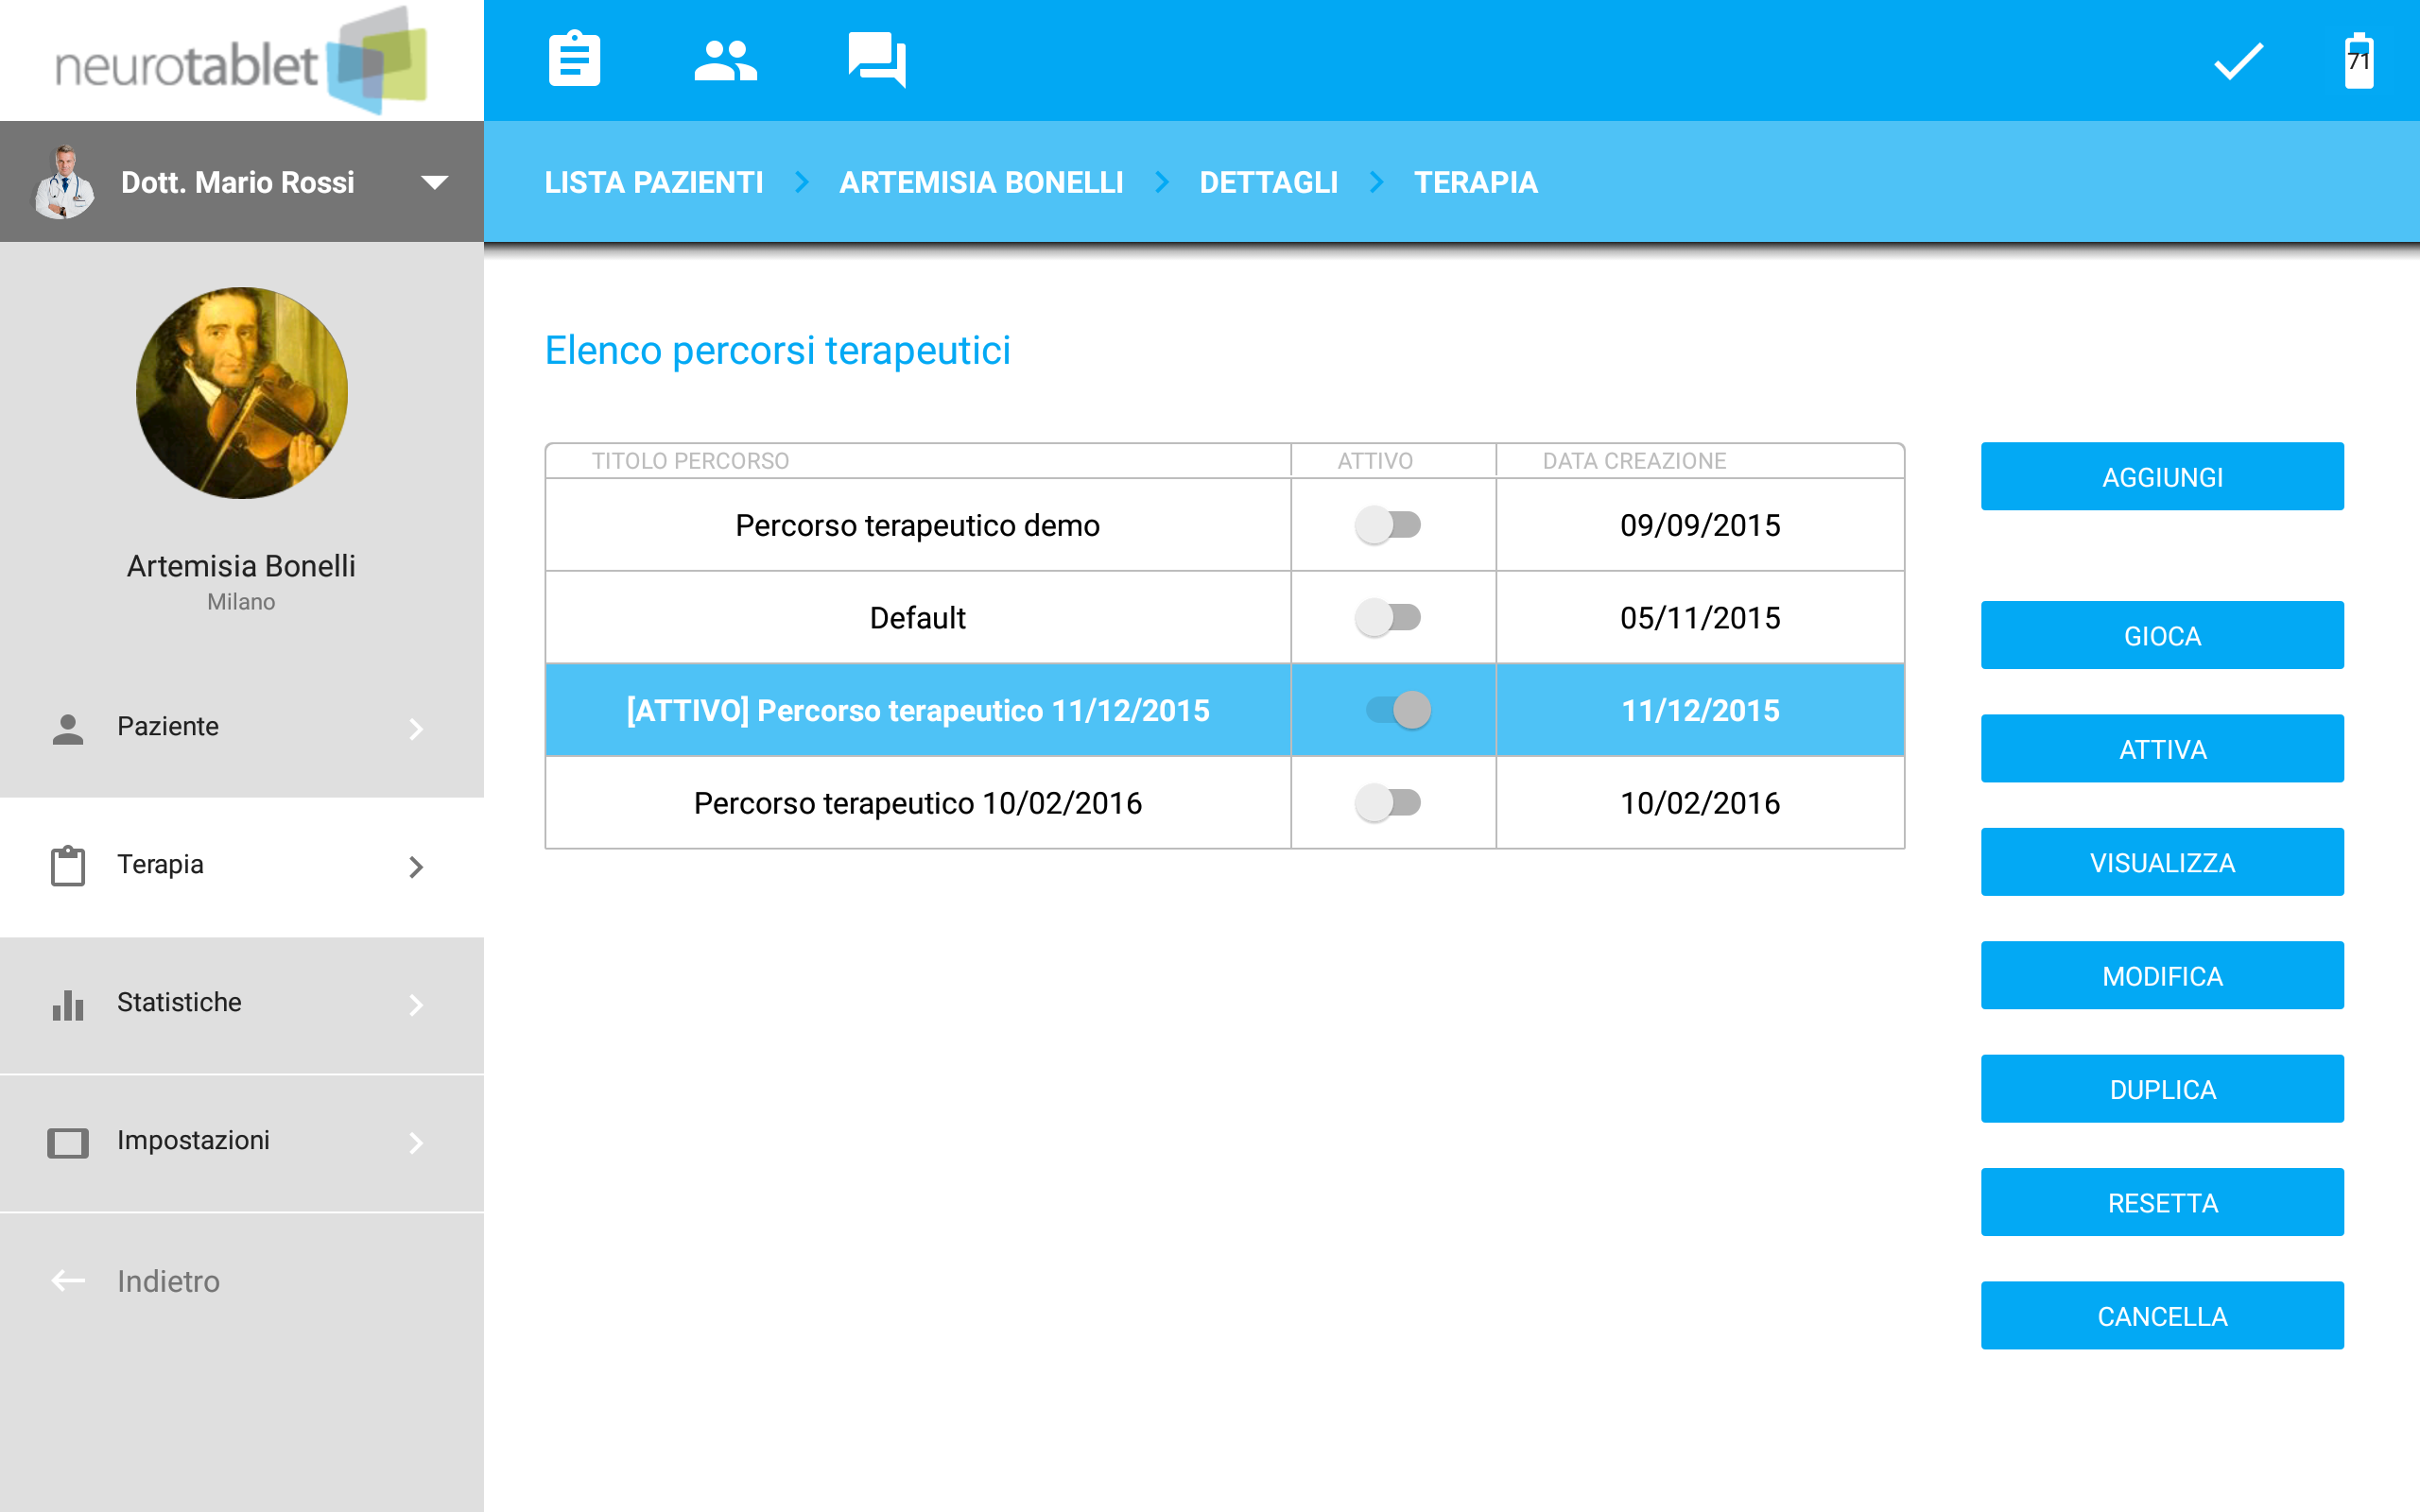
Task: Go to Lista Pazienti breadcrumb
Action: tap(653, 182)
